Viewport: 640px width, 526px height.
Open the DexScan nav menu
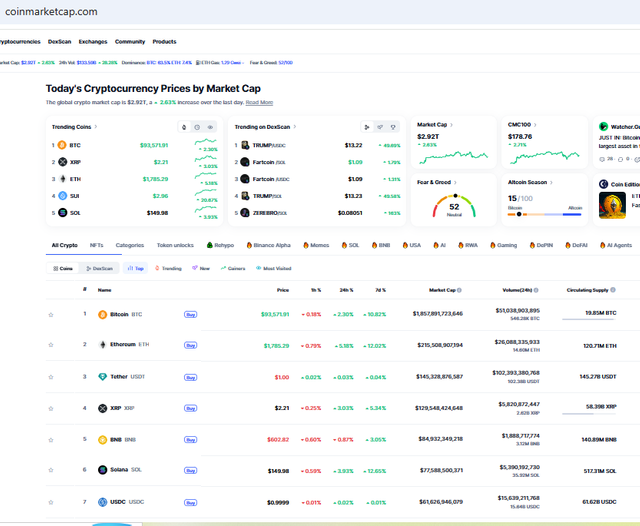pyautogui.click(x=60, y=42)
